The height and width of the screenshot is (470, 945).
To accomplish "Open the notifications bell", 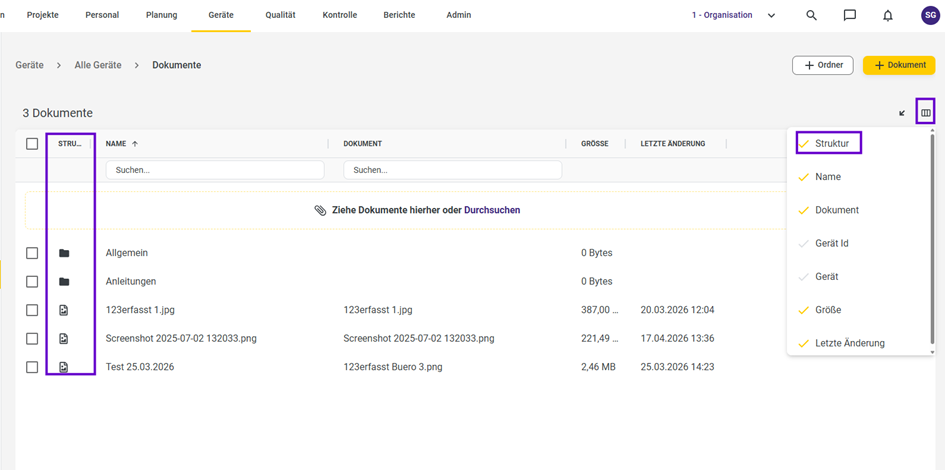I will [888, 16].
